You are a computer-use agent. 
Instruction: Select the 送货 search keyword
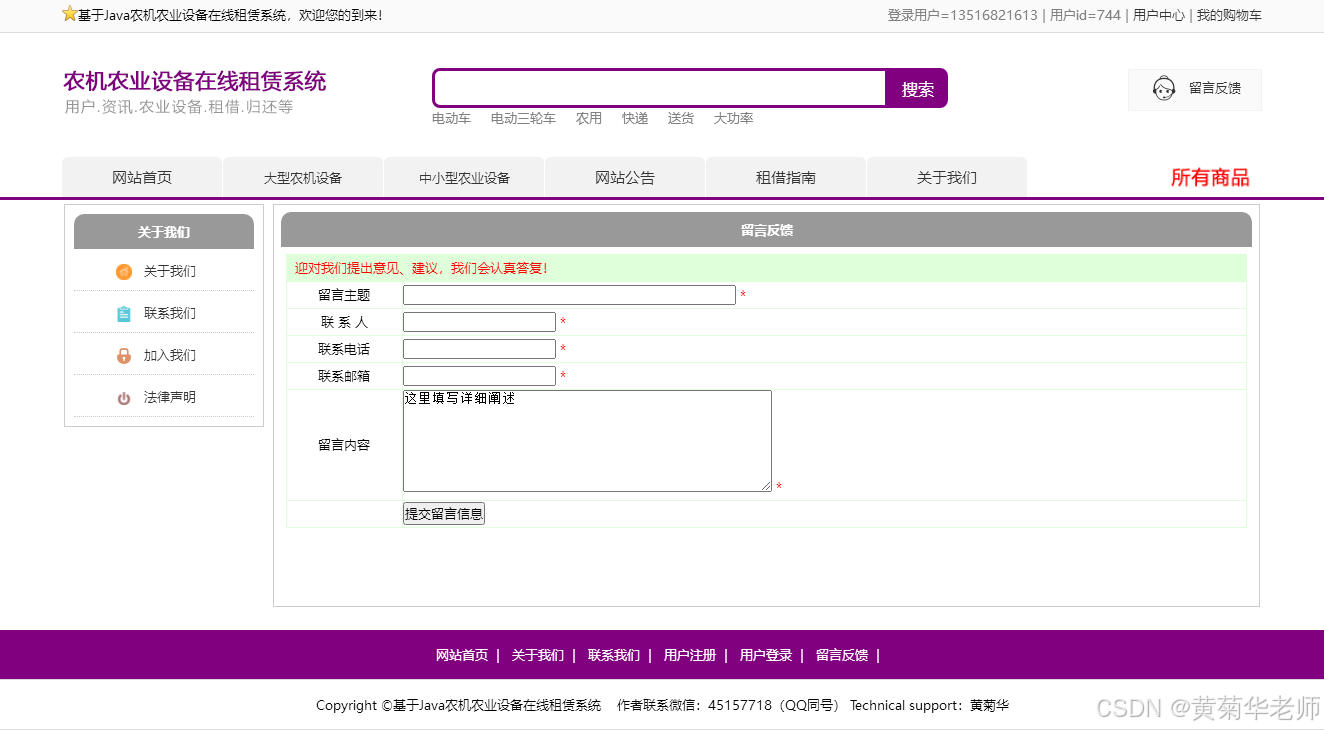[681, 118]
